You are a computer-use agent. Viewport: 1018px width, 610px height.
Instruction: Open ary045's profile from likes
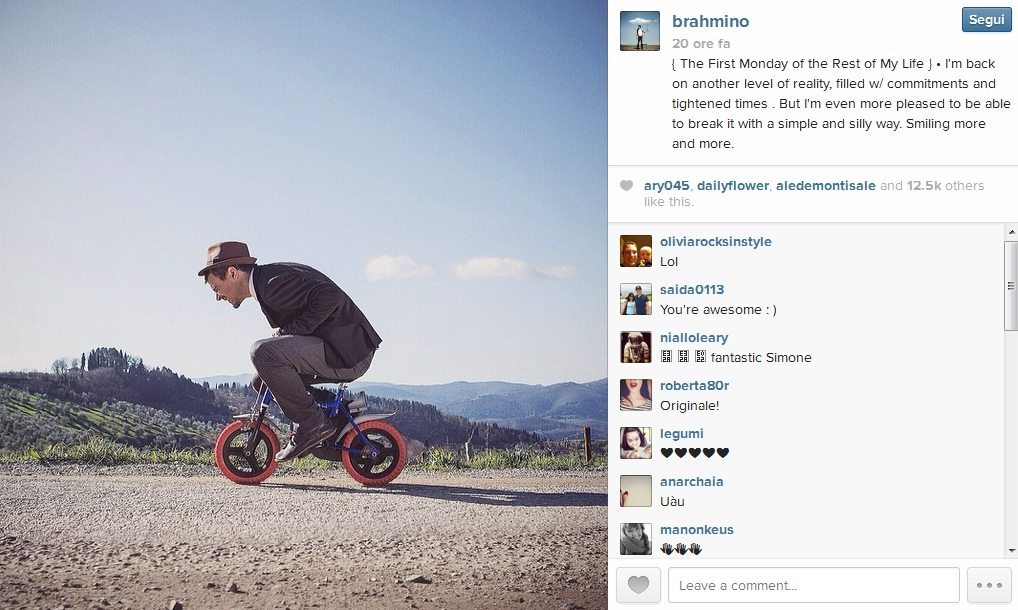(667, 186)
